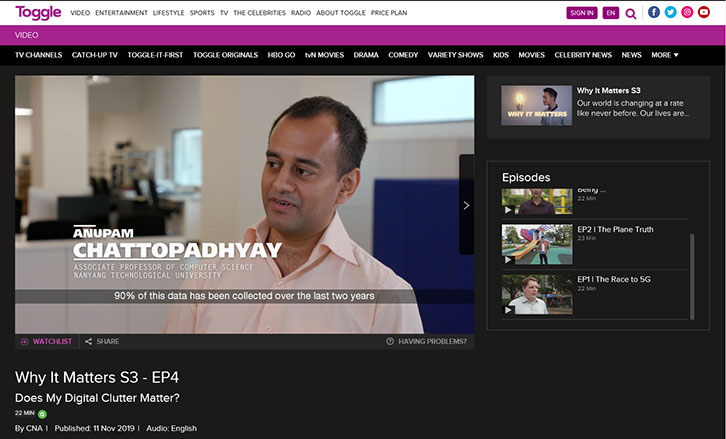Open Toggle's Instagram page icon
Screen dimensions: 726x439
pyautogui.click(x=687, y=13)
